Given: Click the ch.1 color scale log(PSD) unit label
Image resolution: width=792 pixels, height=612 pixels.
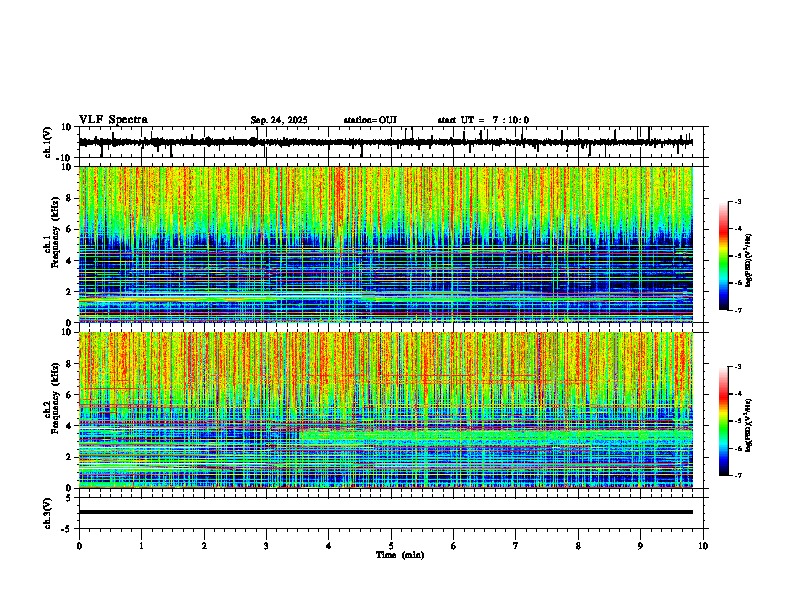Looking at the screenshot, I should click(x=749, y=260).
